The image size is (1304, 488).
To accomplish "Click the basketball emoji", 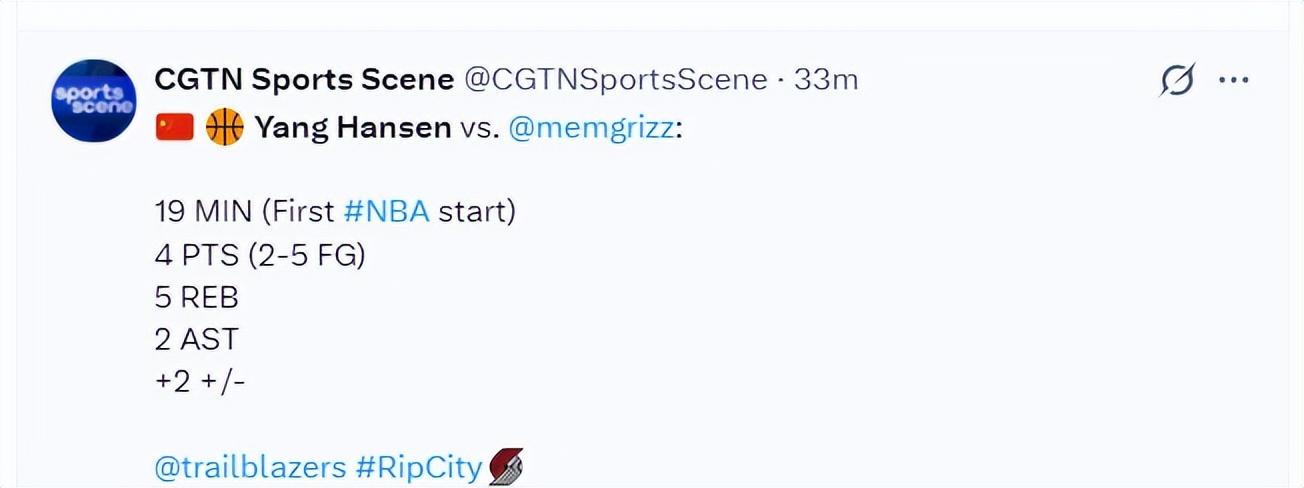I will pos(224,128).
